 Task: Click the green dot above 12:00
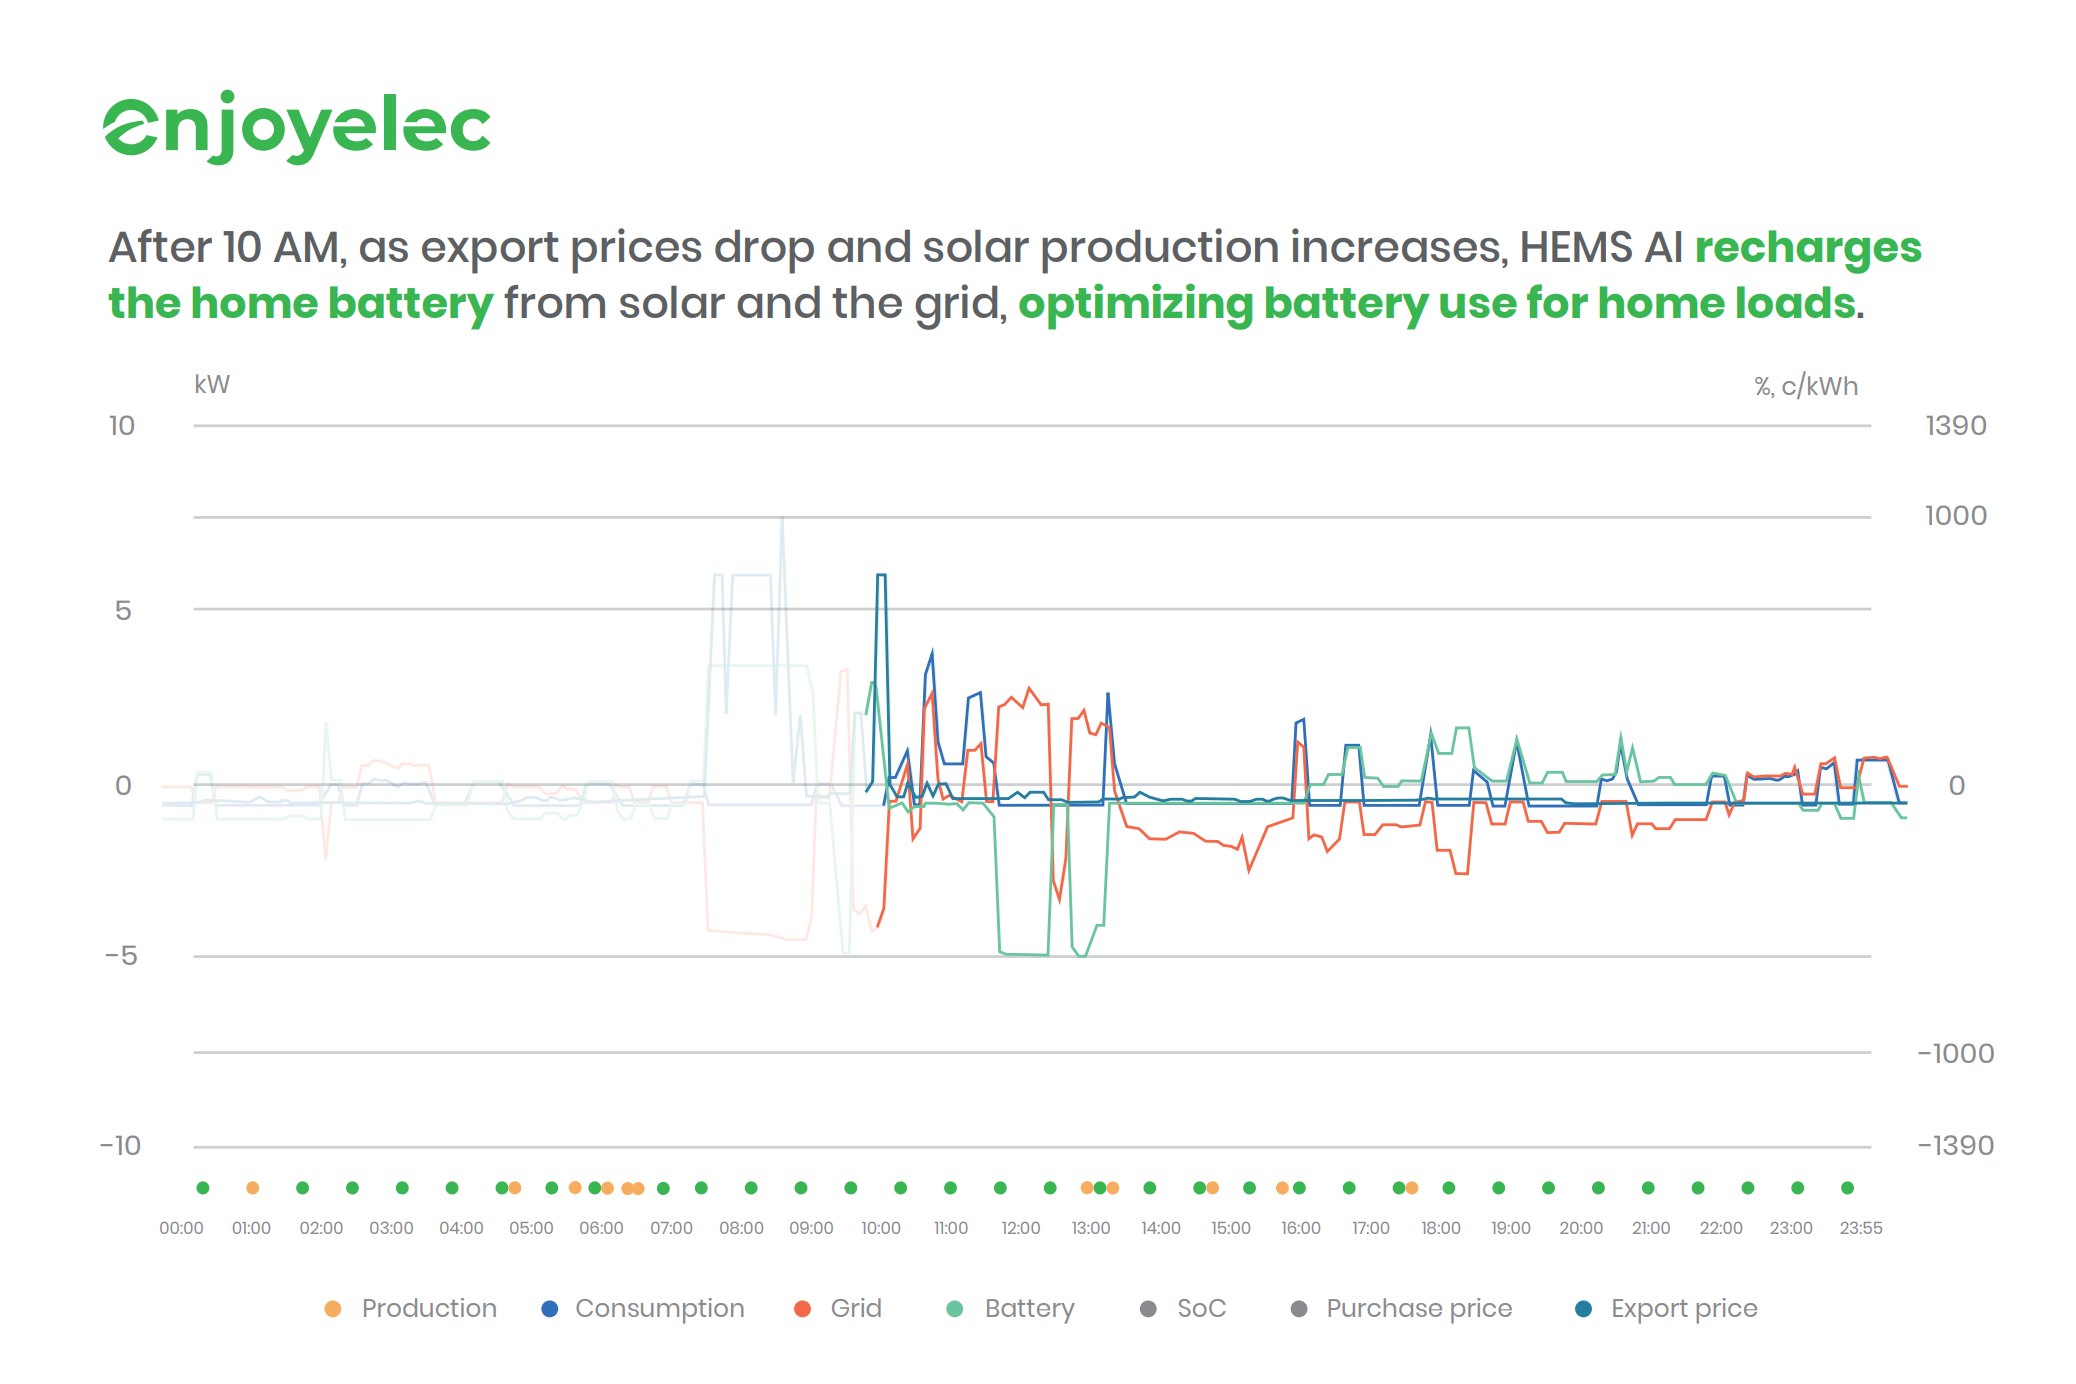(x=1000, y=1188)
